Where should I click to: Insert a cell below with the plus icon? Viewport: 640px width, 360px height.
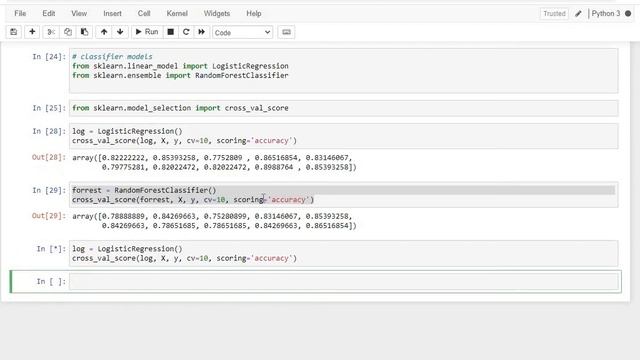[x=32, y=32]
